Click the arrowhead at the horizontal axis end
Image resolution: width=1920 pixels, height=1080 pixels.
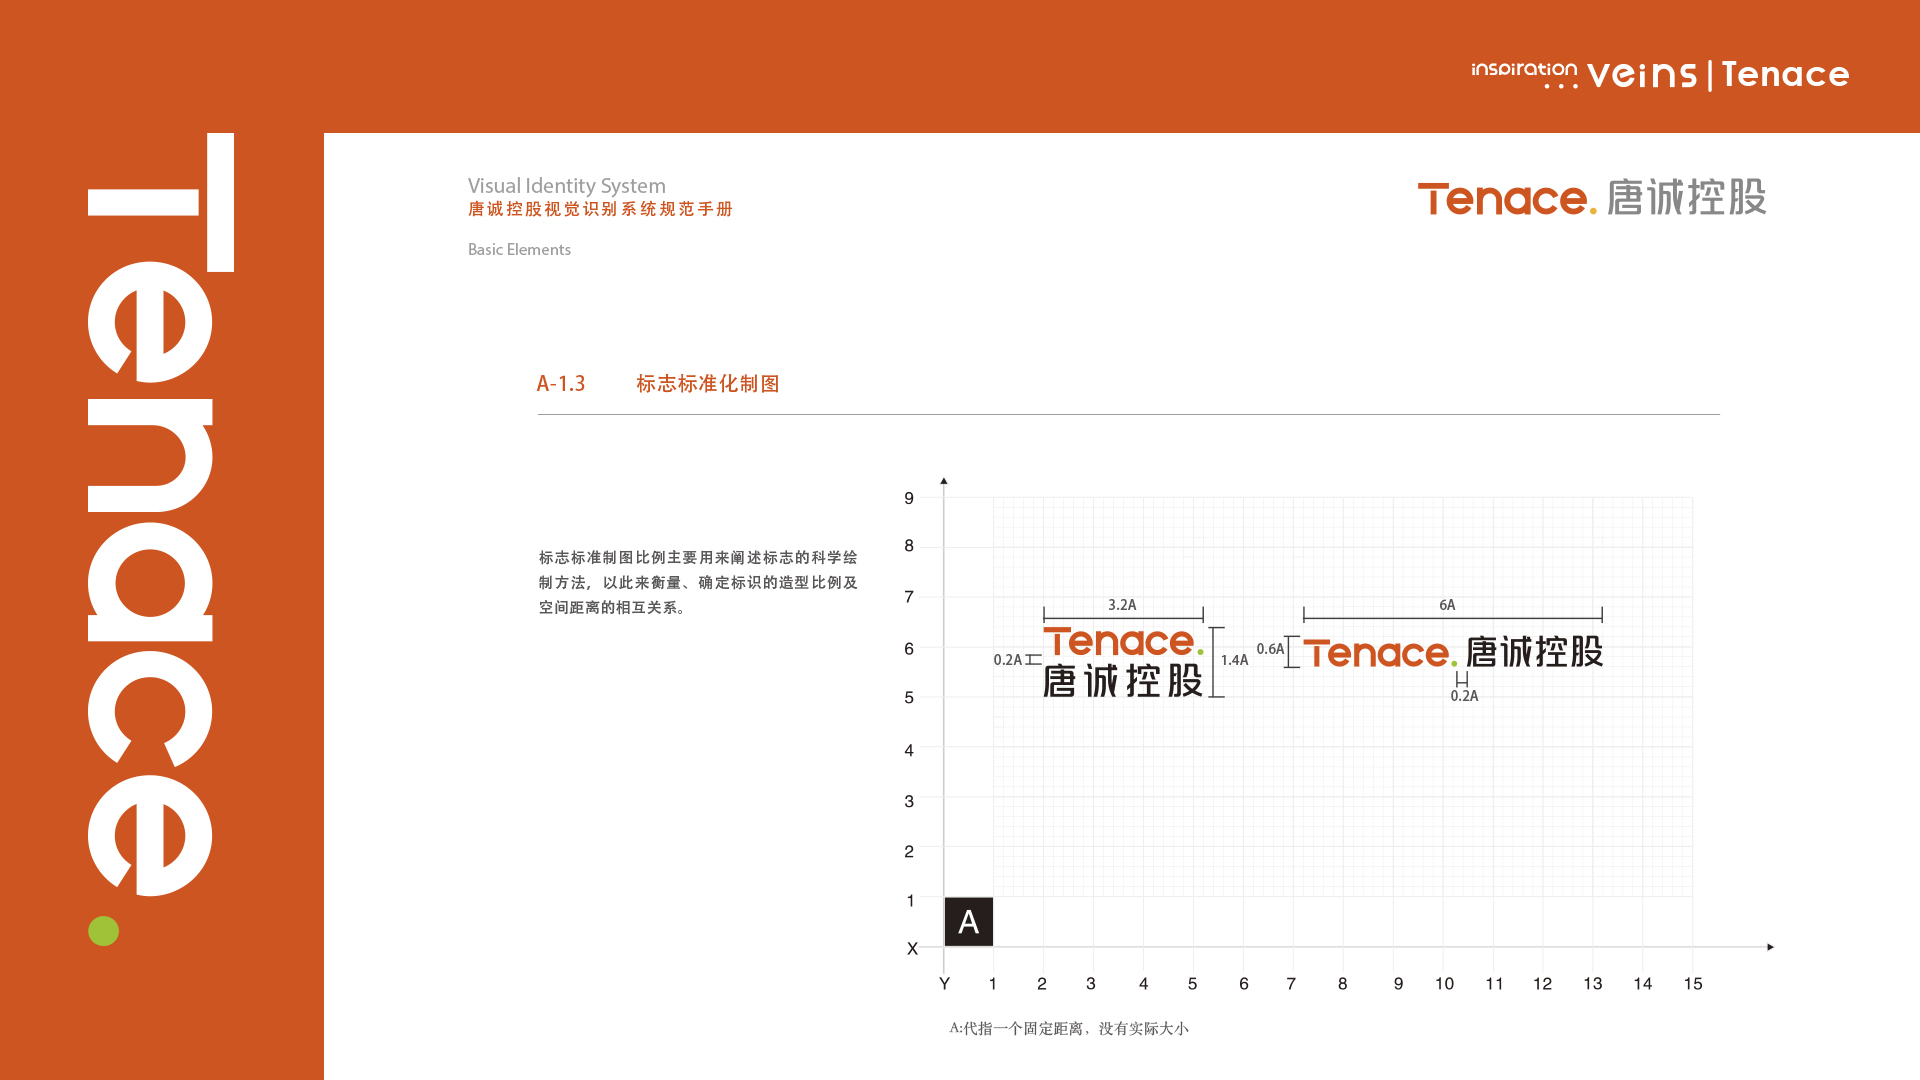pos(1770,947)
